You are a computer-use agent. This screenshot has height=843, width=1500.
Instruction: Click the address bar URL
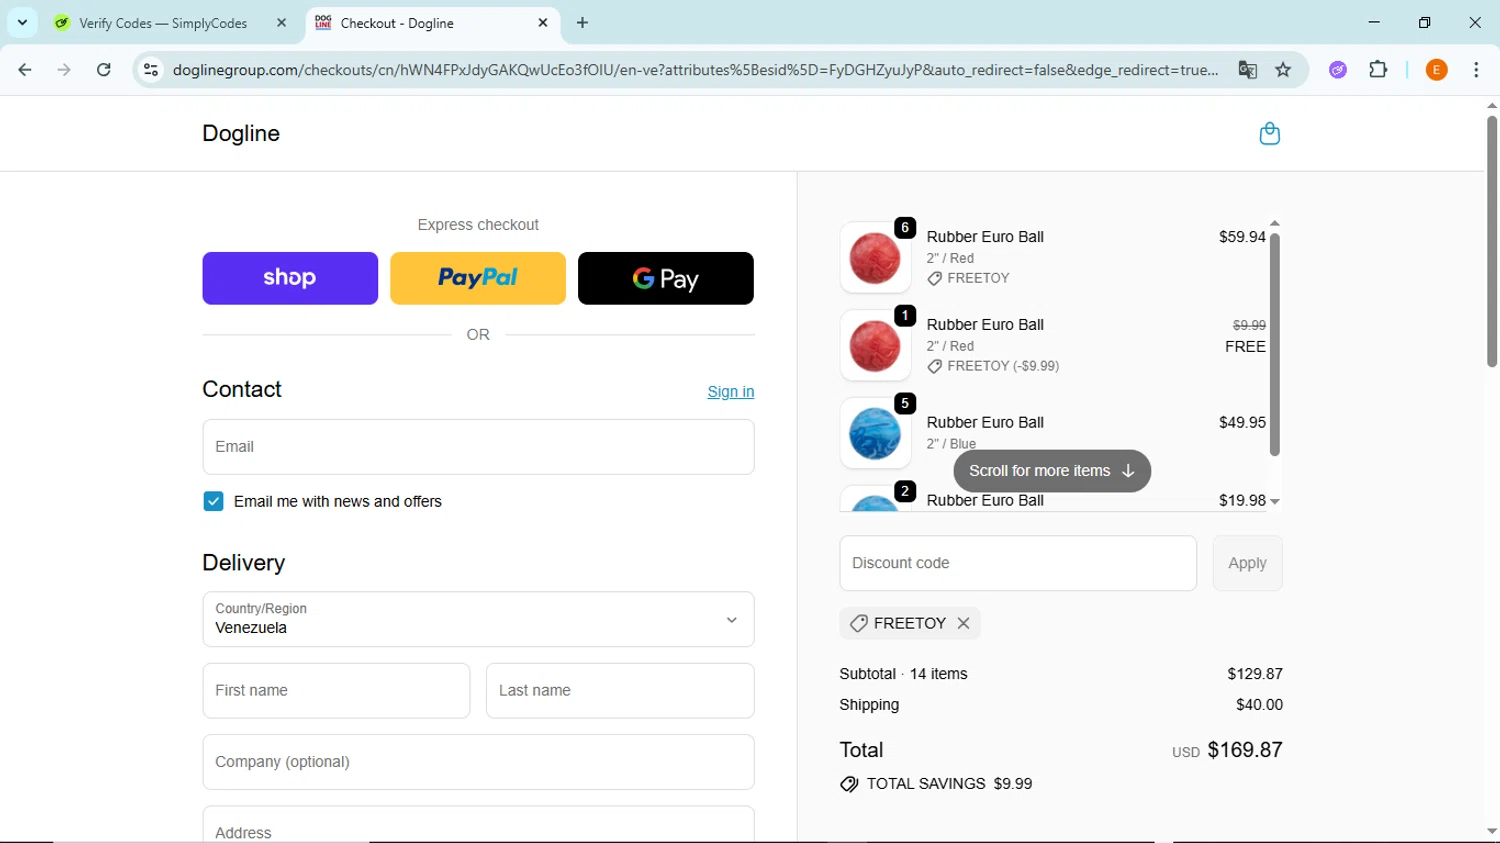(x=695, y=70)
